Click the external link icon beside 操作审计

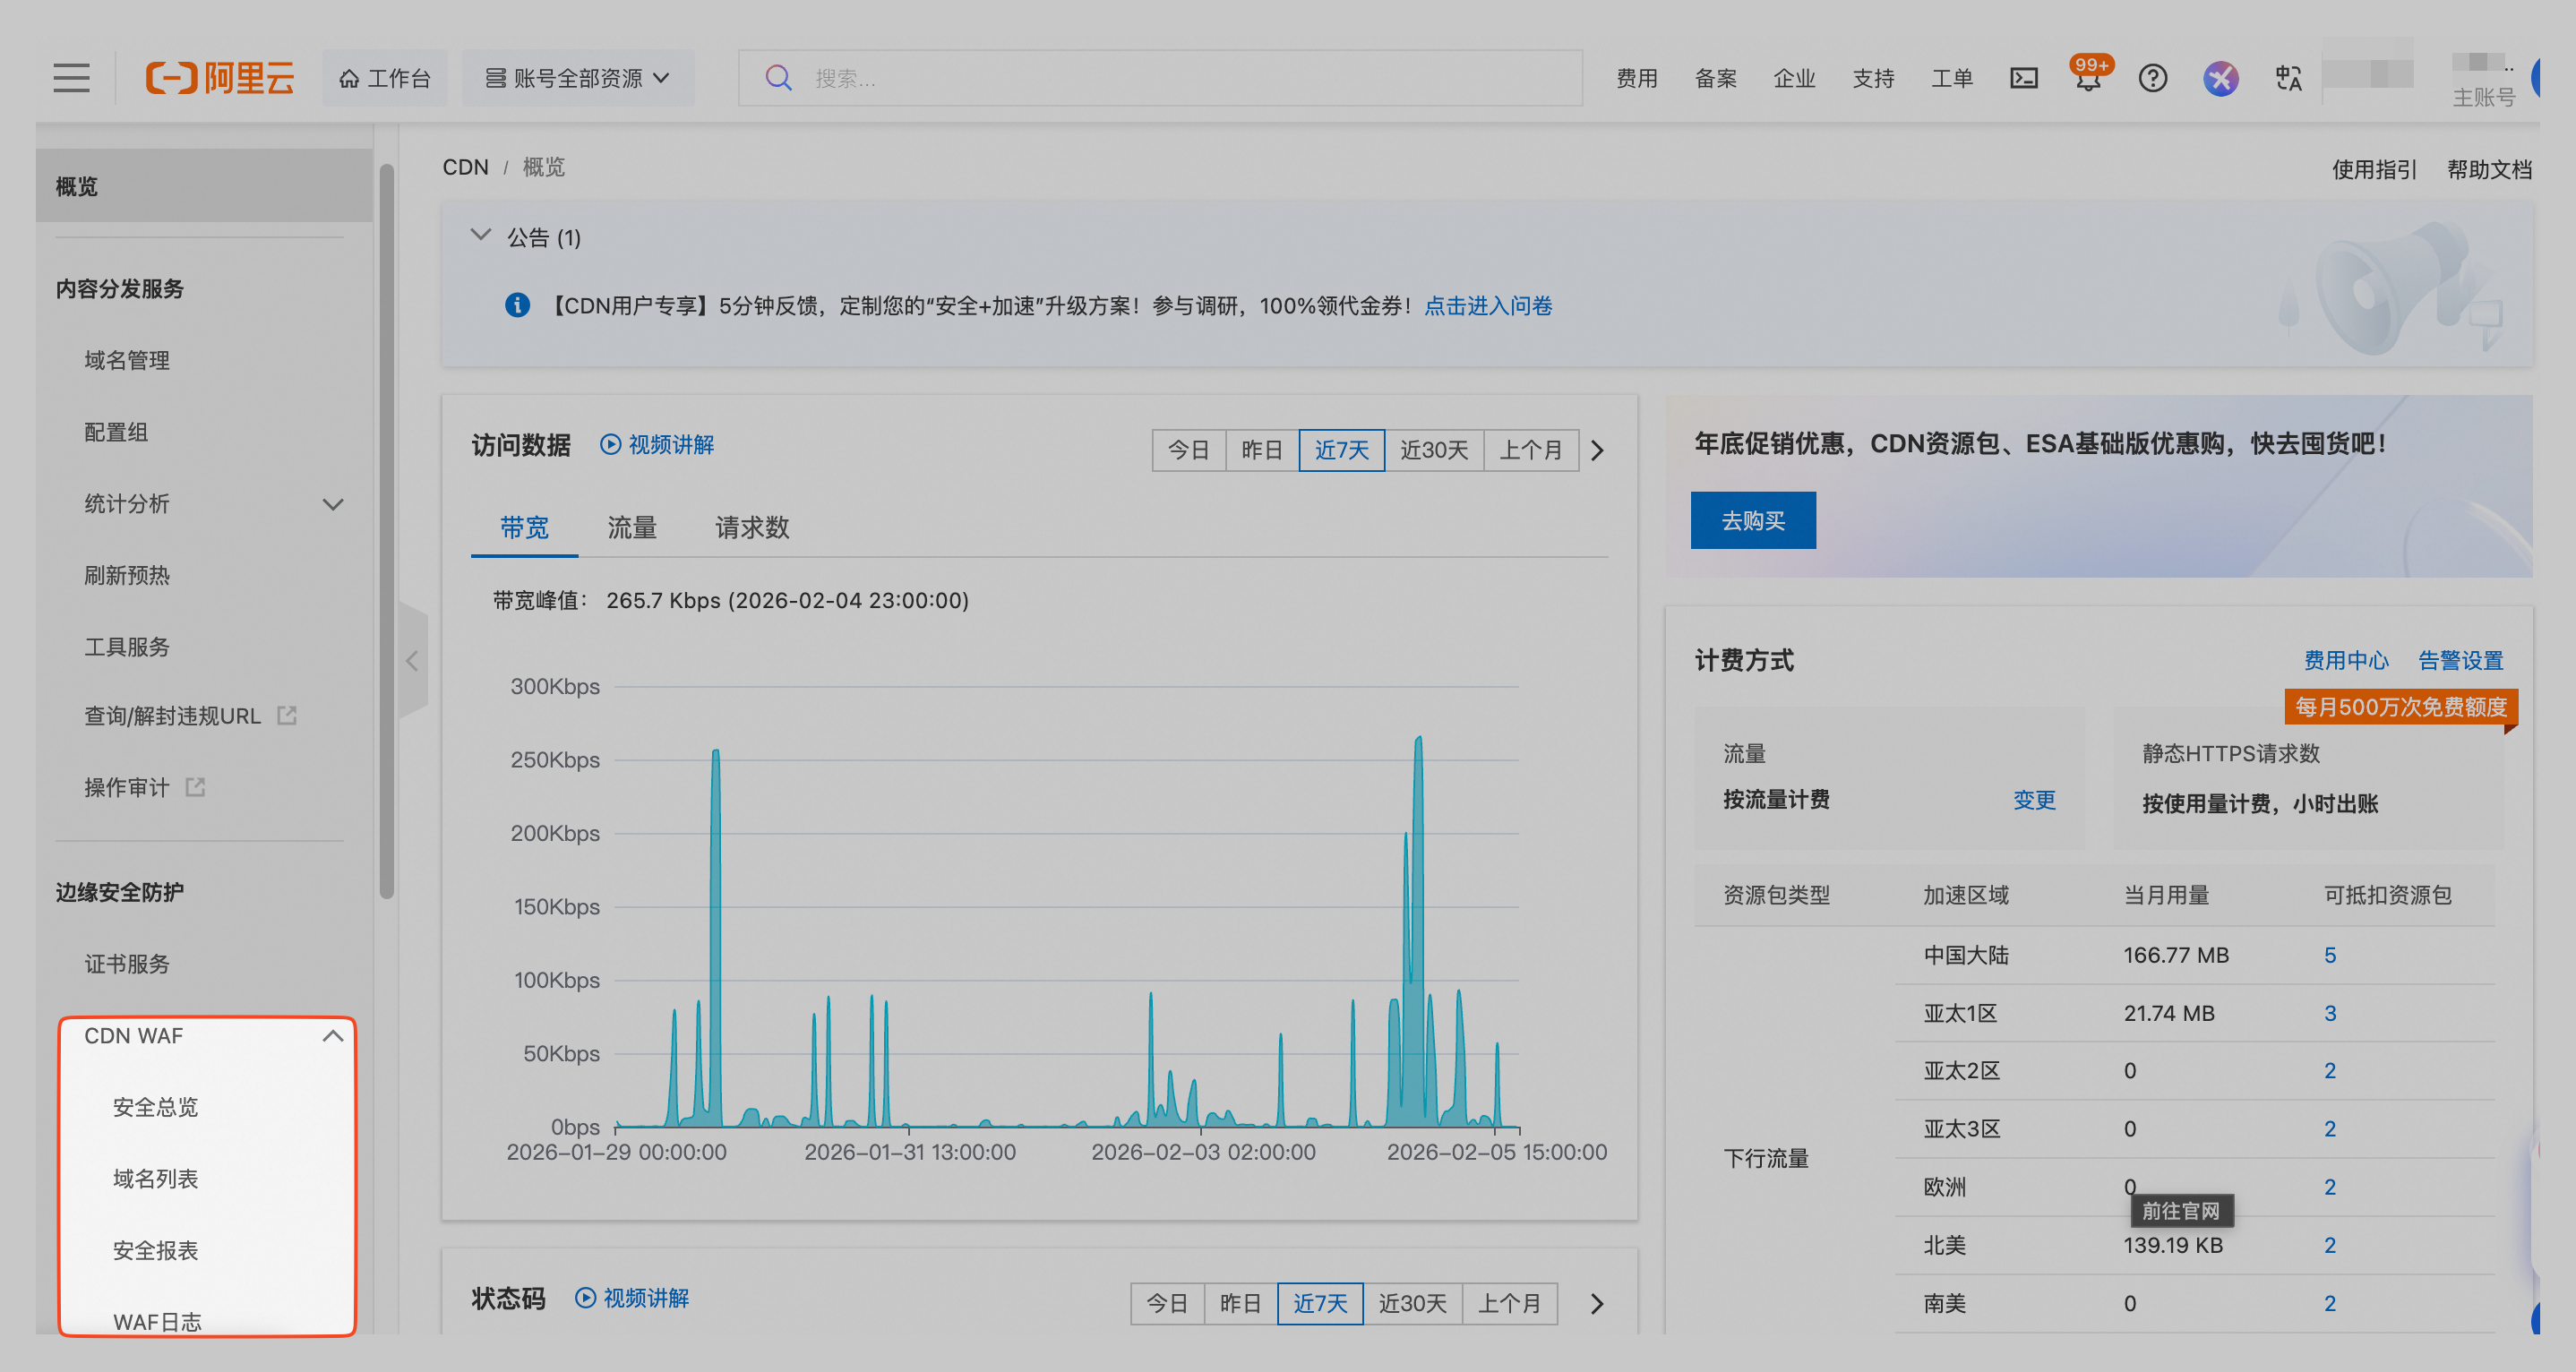coord(196,788)
